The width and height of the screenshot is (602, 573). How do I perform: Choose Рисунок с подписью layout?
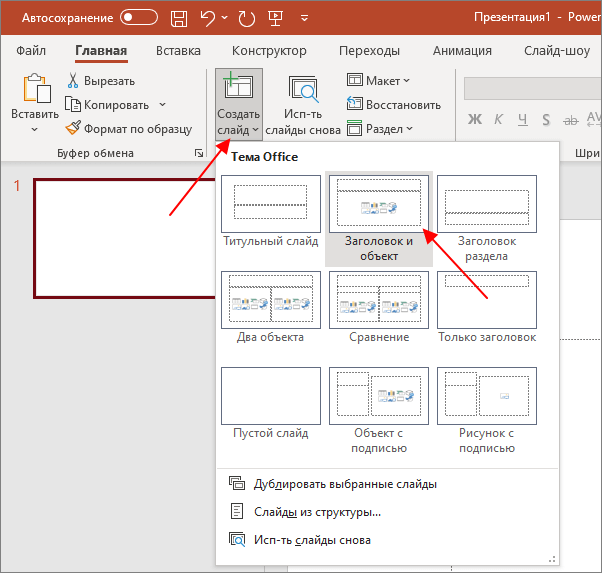(x=487, y=411)
